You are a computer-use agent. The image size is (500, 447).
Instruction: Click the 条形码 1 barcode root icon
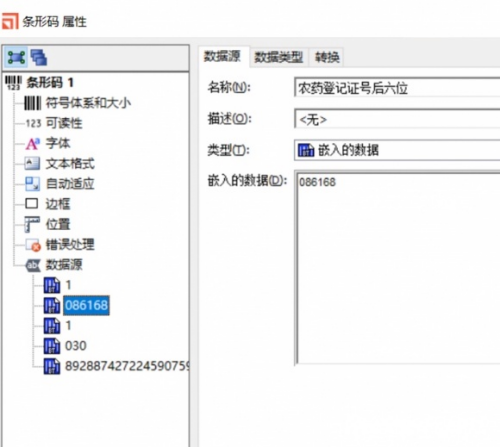click(13, 83)
